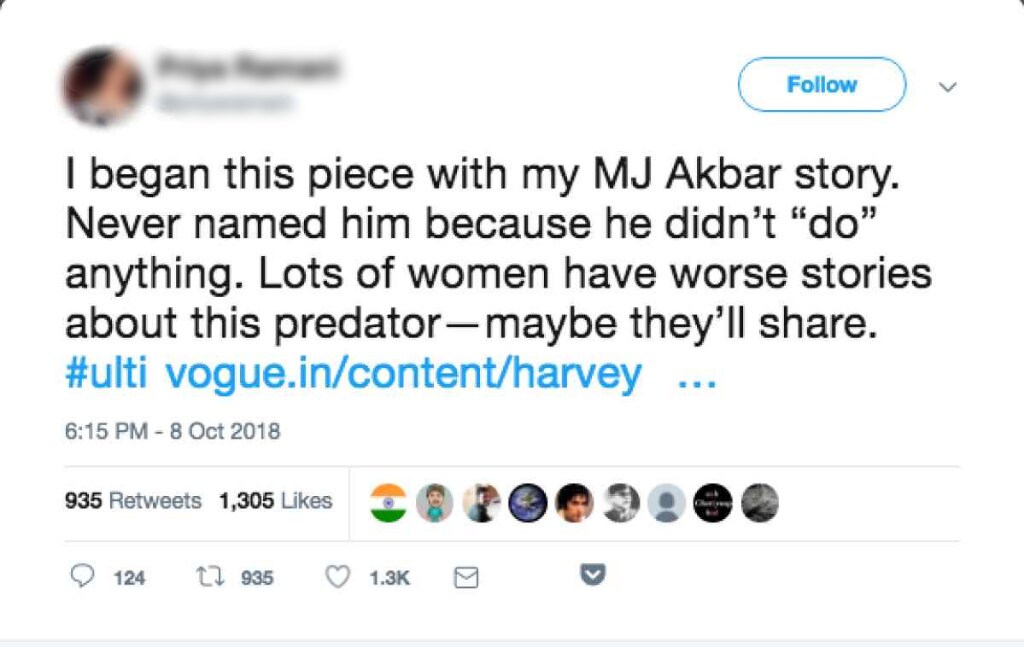The height and width of the screenshot is (647, 1024).
Task: Click the reply speech bubble icon
Action: pyautogui.click(x=84, y=576)
